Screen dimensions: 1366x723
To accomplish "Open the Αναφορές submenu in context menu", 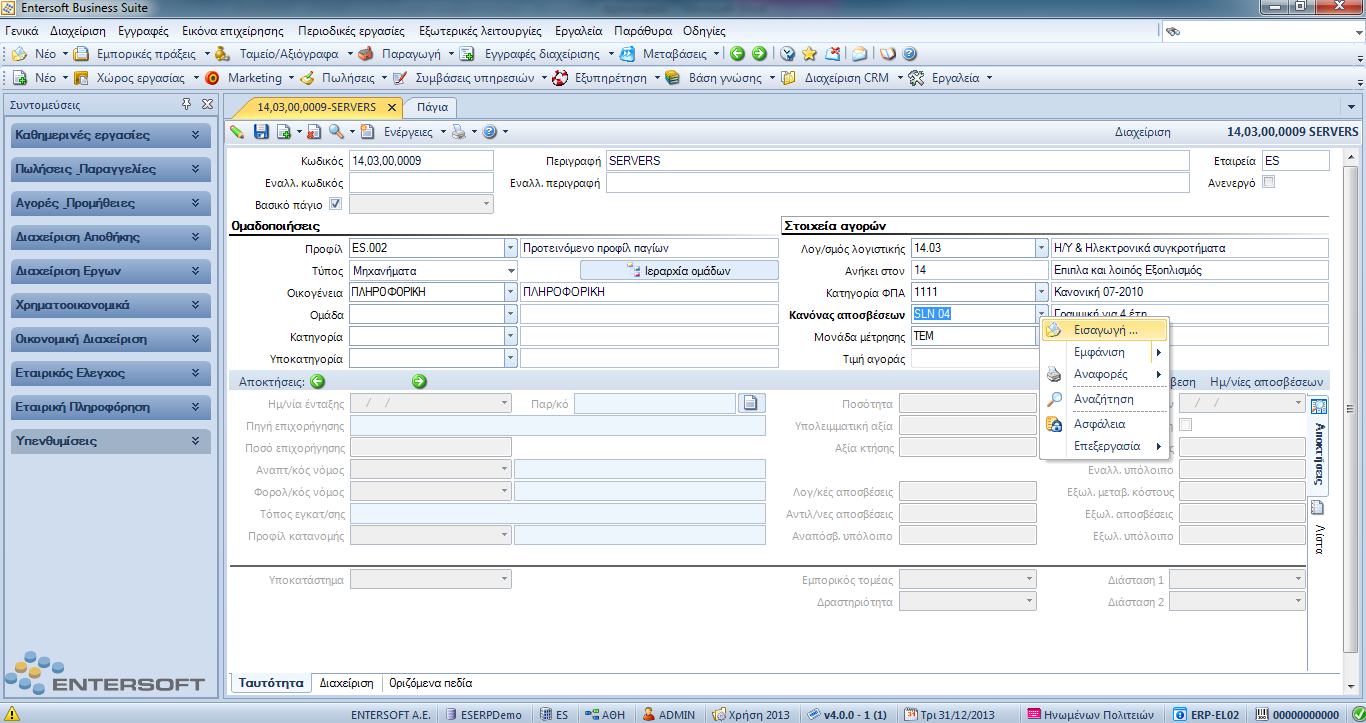I will [x=1105, y=374].
